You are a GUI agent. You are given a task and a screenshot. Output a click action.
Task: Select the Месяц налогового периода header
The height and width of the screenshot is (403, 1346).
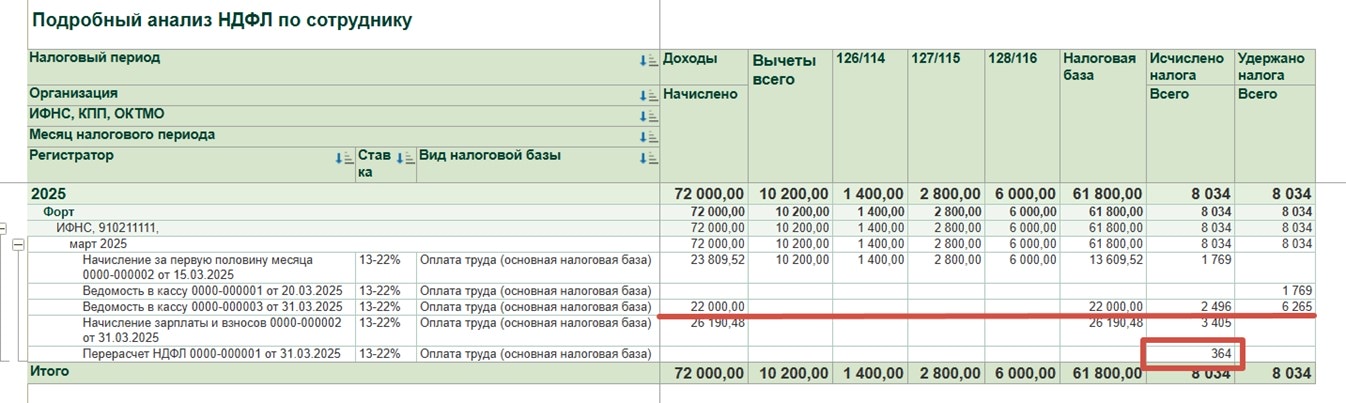point(343,136)
